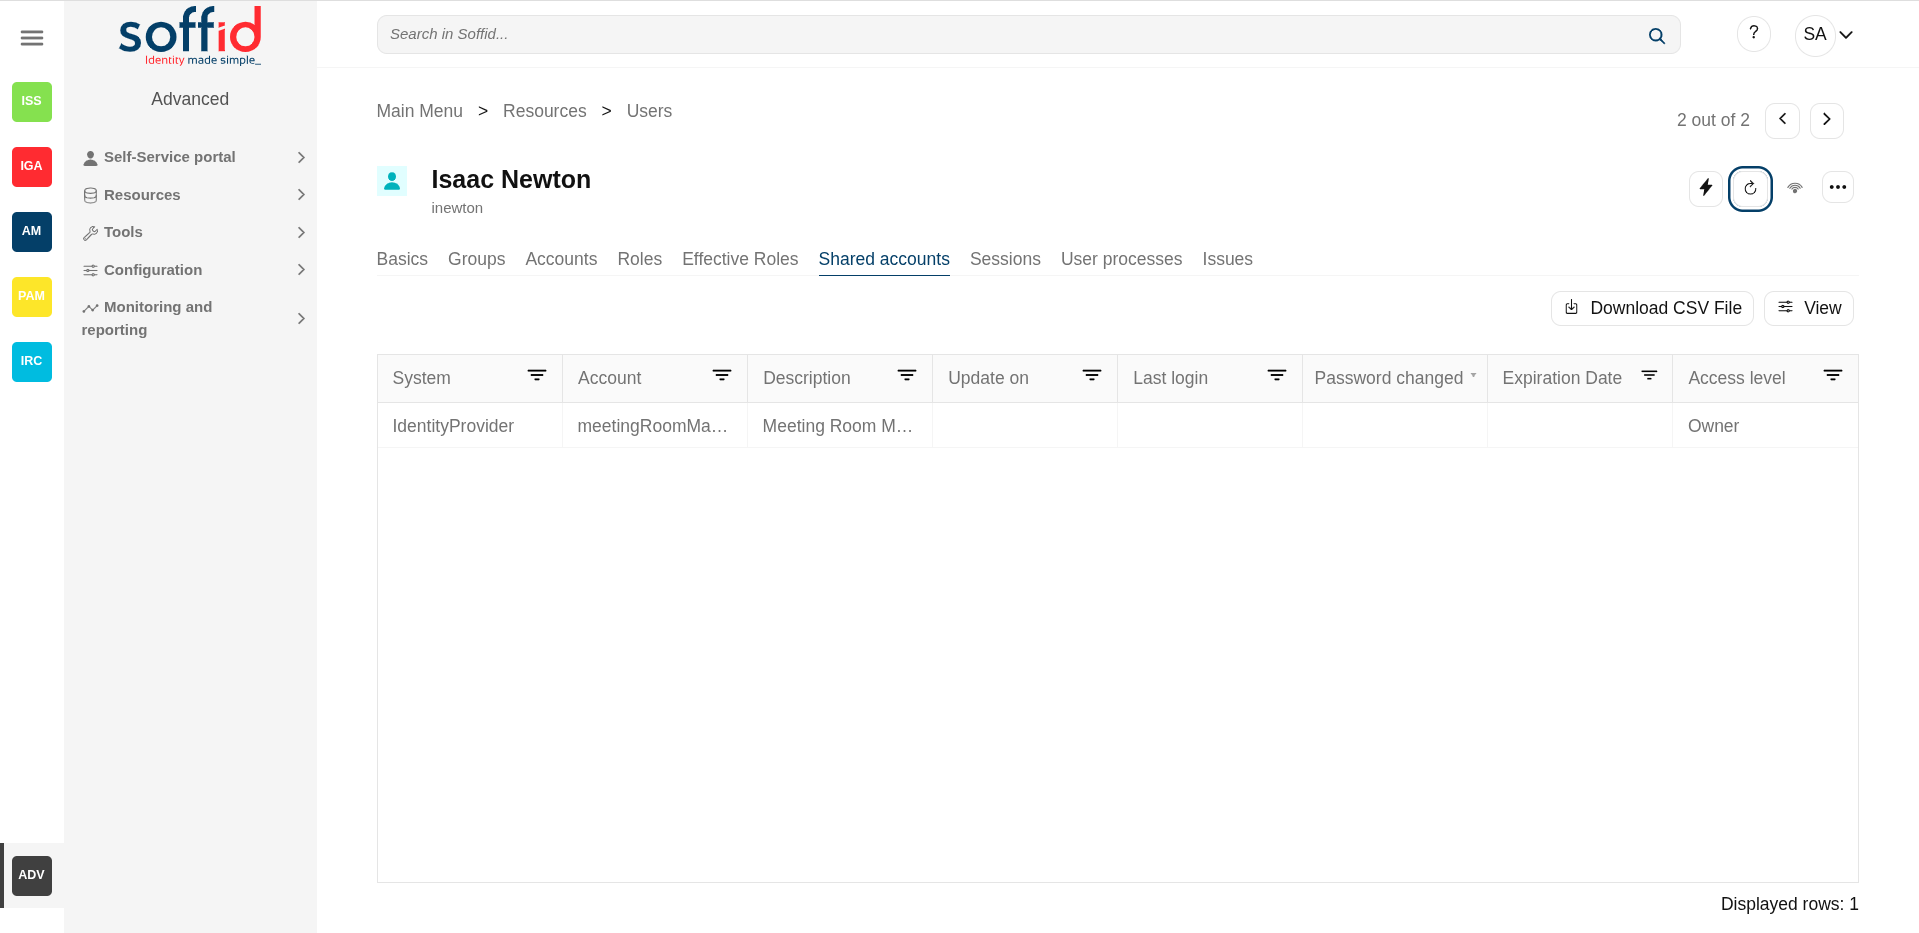Go to previous user with left arrow
Screen dimensions: 1919x933
pos(1782,120)
